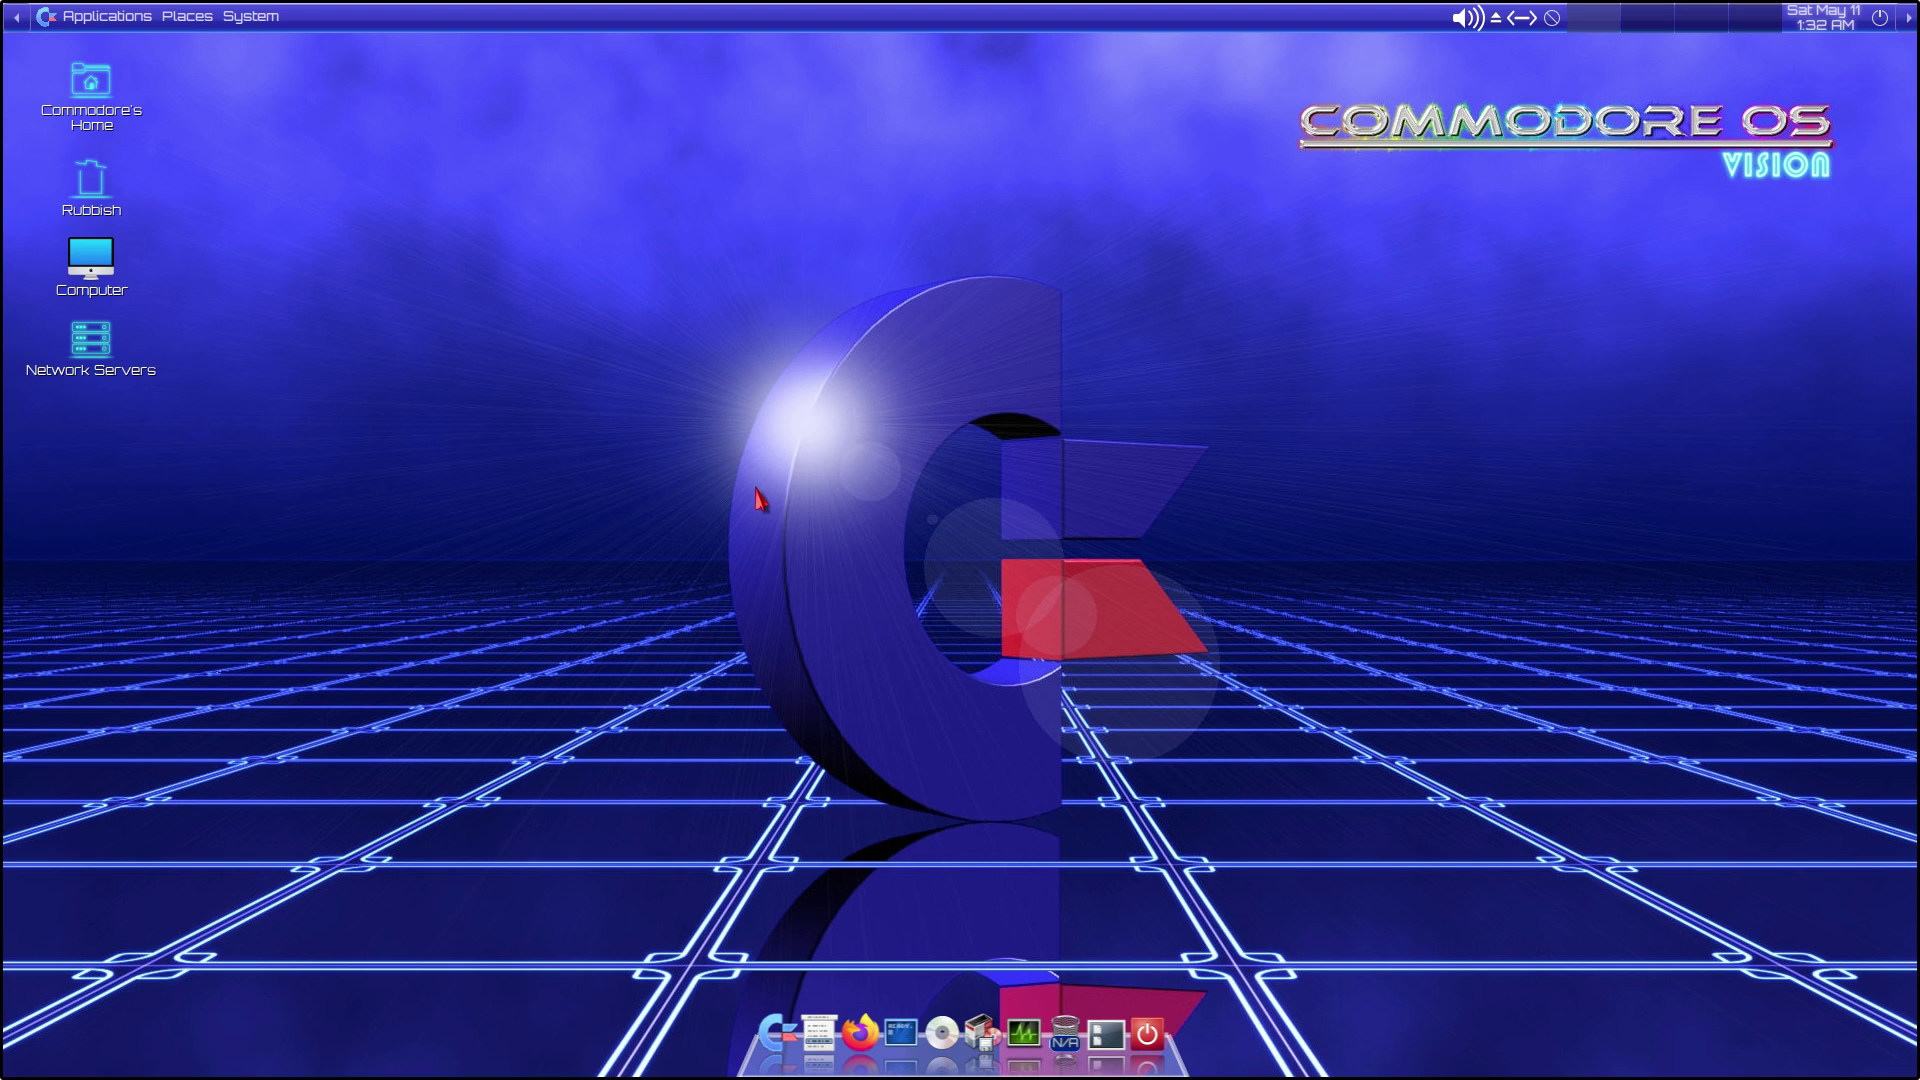Open the Places menu
This screenshot has height=1080, width=1920.
tap(189, 16)
